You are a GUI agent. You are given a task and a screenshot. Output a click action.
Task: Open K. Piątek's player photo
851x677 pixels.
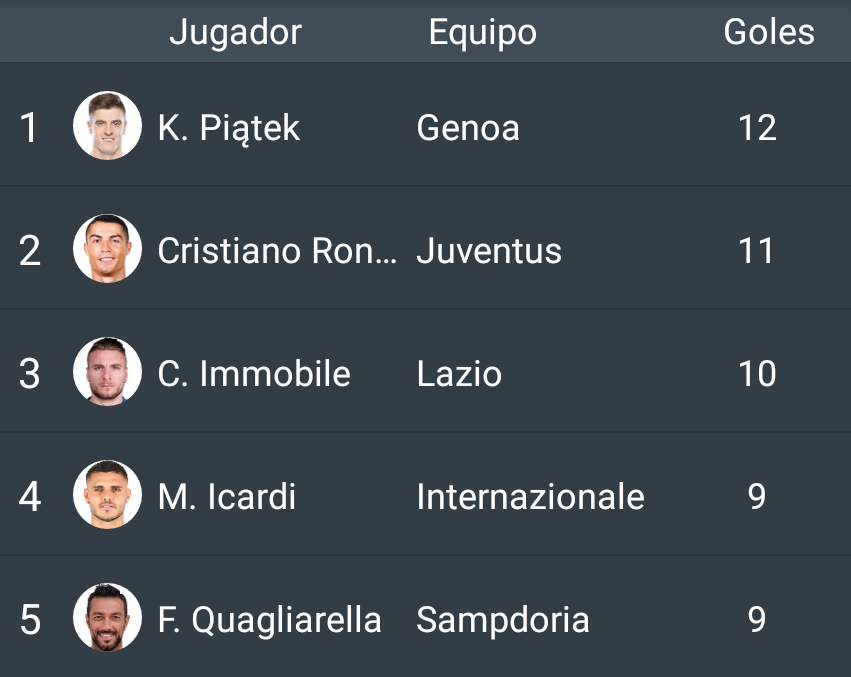(107, 125)
